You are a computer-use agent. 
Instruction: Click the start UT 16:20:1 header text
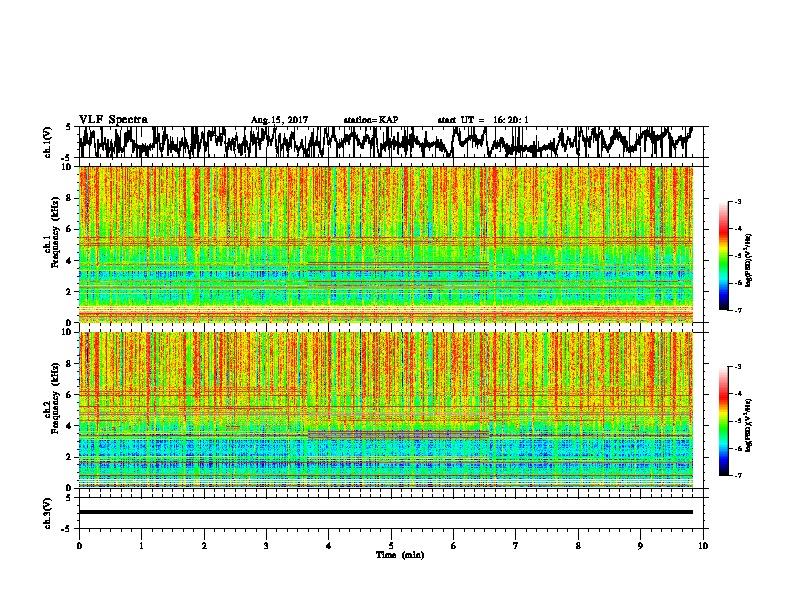tap(483, 120)
